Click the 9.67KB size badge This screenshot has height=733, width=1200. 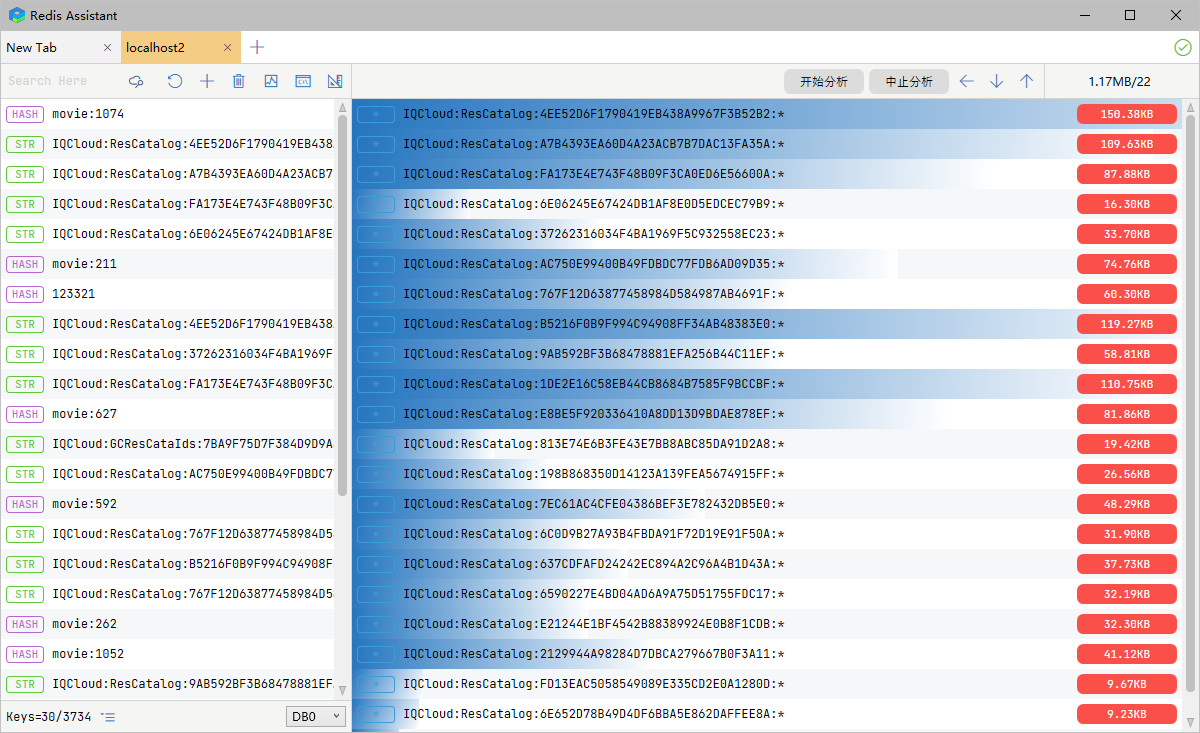[x=1126, y=684]
